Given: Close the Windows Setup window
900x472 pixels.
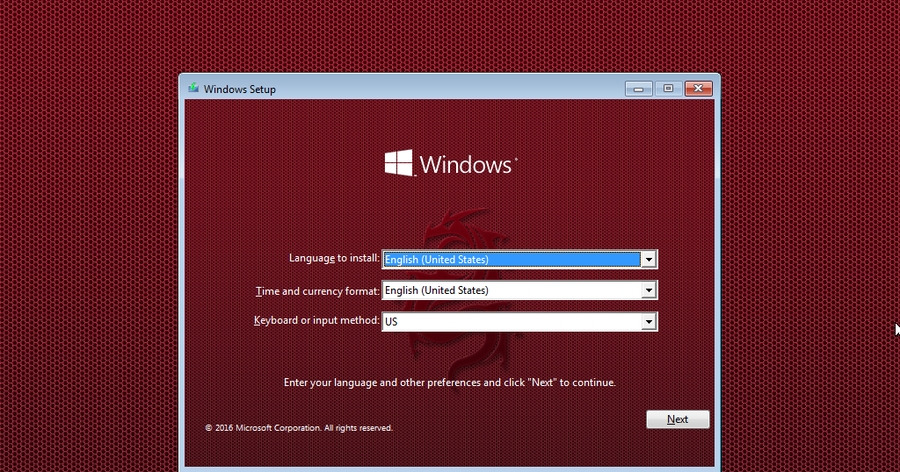Looking at the screenshot, I should pos(698,88).
